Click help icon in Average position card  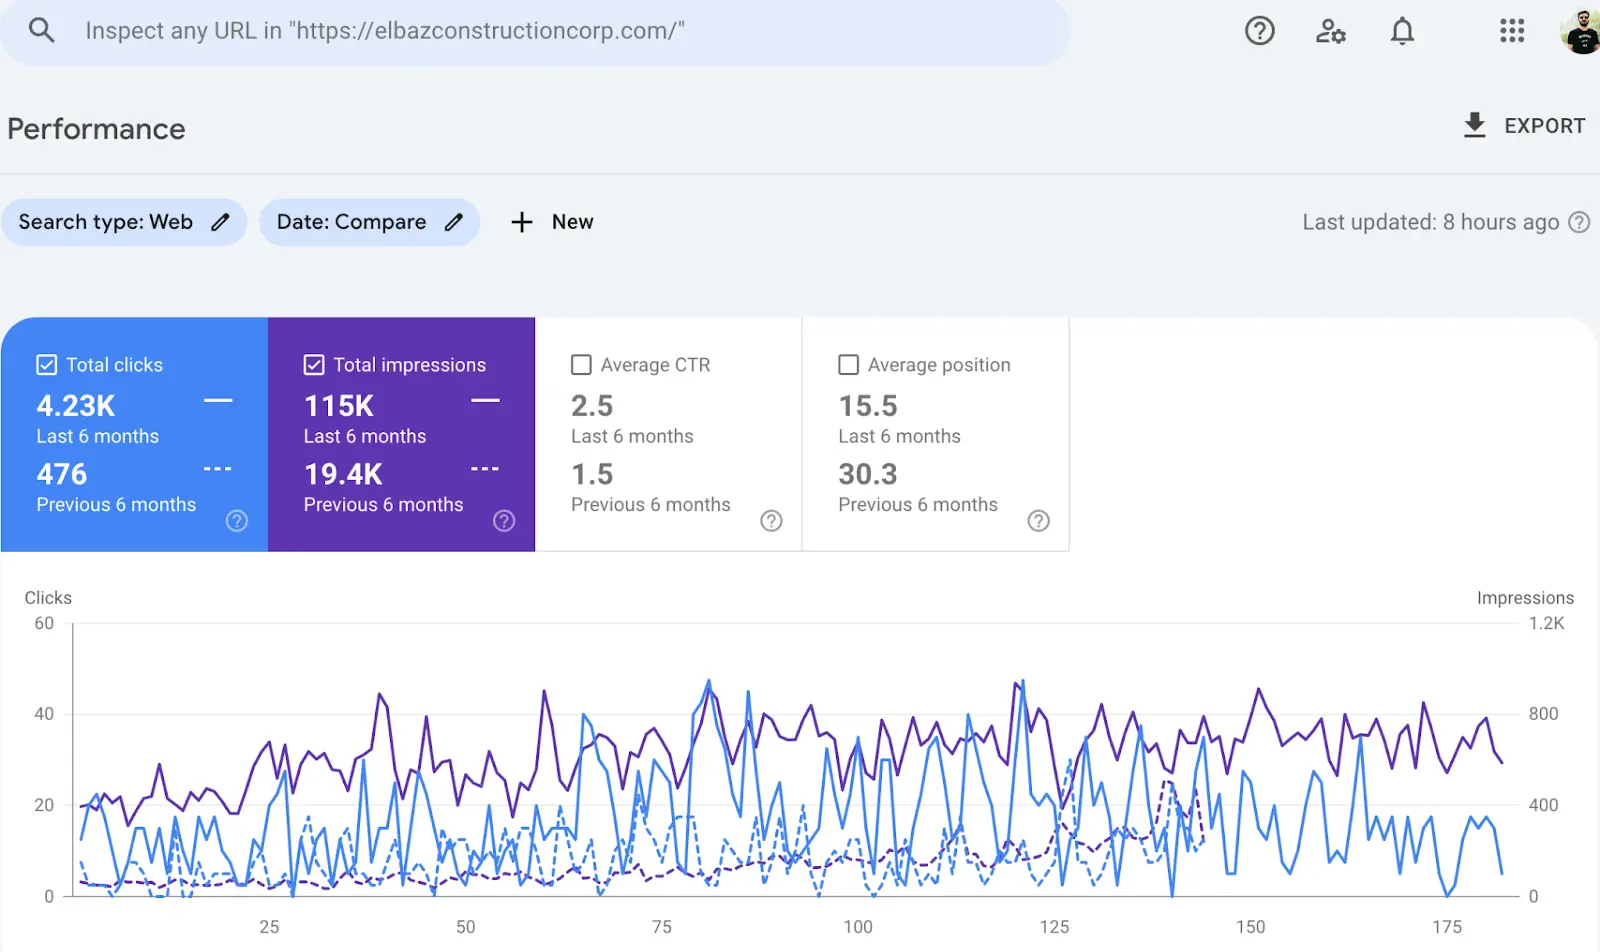coord(1039,520)
